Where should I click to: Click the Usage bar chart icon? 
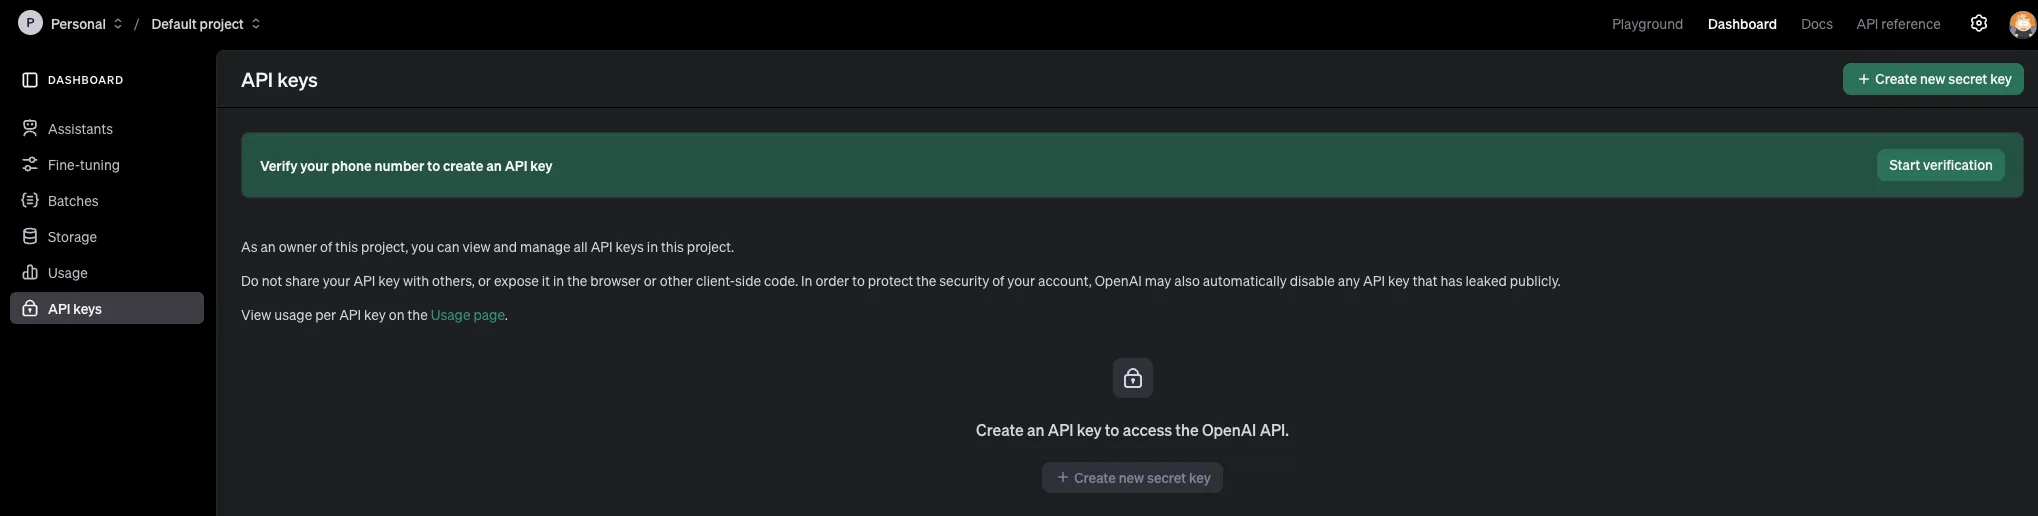(30, 273)
